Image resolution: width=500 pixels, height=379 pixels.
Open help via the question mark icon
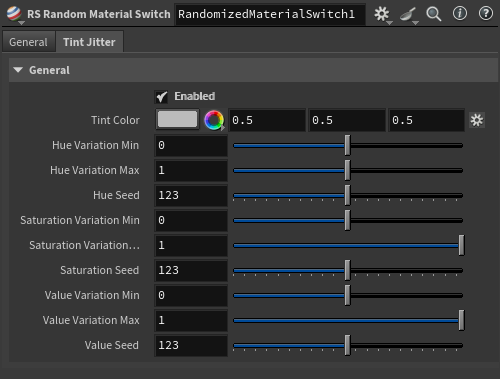[x=486, y=14]
